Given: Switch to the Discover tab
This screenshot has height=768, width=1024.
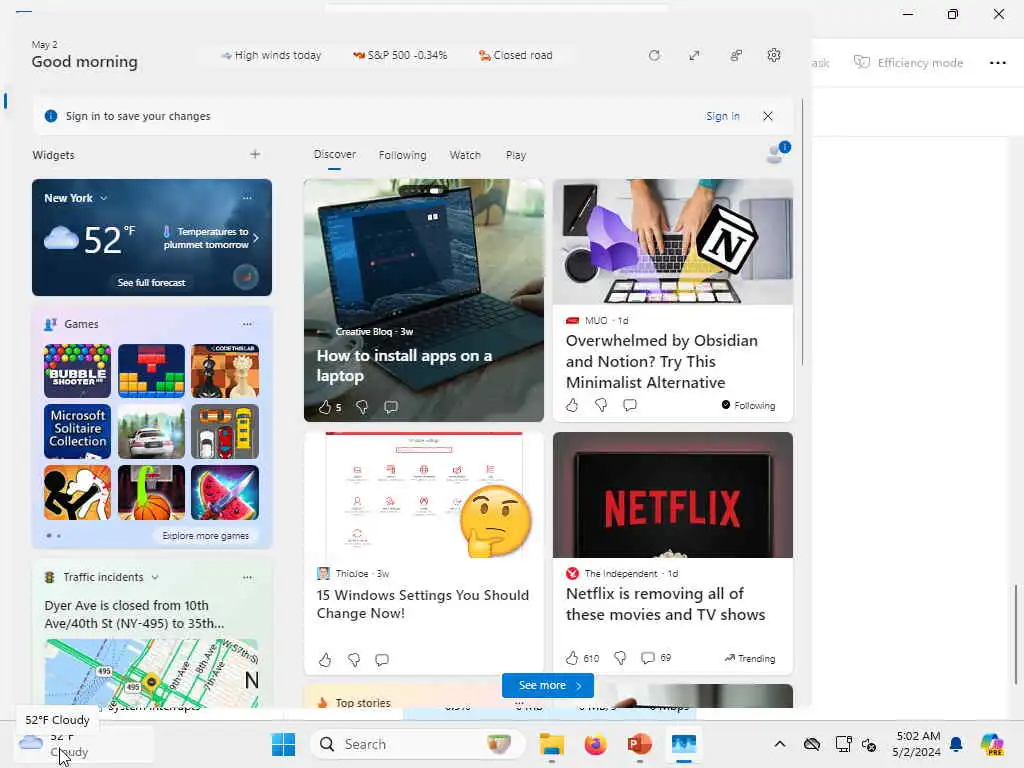Looking at the screenshot, I should click(334, 154).
